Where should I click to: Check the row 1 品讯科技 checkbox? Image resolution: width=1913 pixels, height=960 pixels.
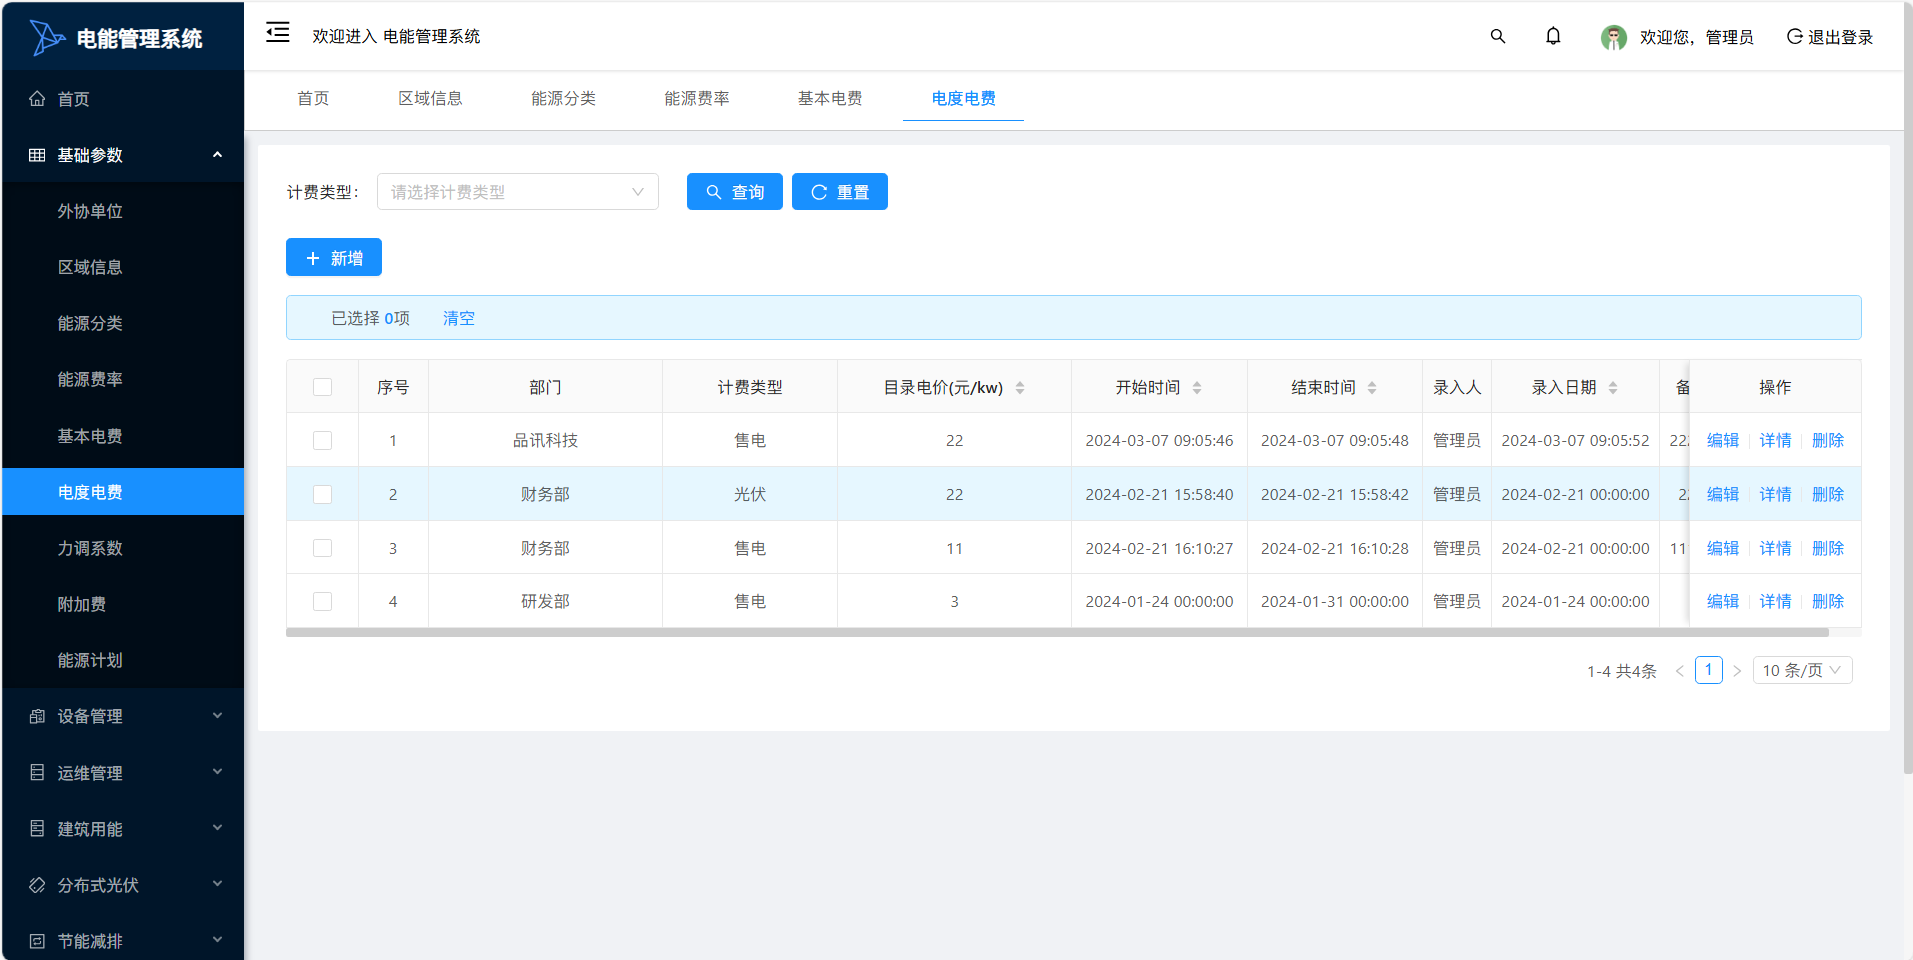click(322, 440)
